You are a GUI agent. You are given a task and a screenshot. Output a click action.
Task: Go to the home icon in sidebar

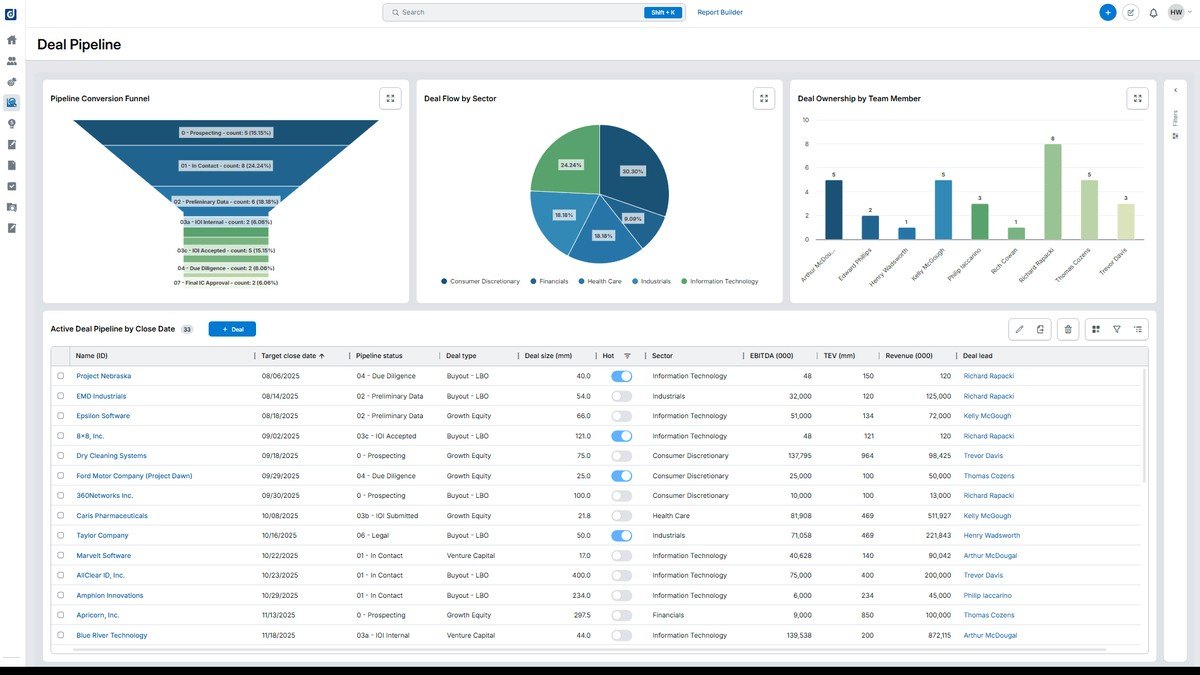coord(12,40)
